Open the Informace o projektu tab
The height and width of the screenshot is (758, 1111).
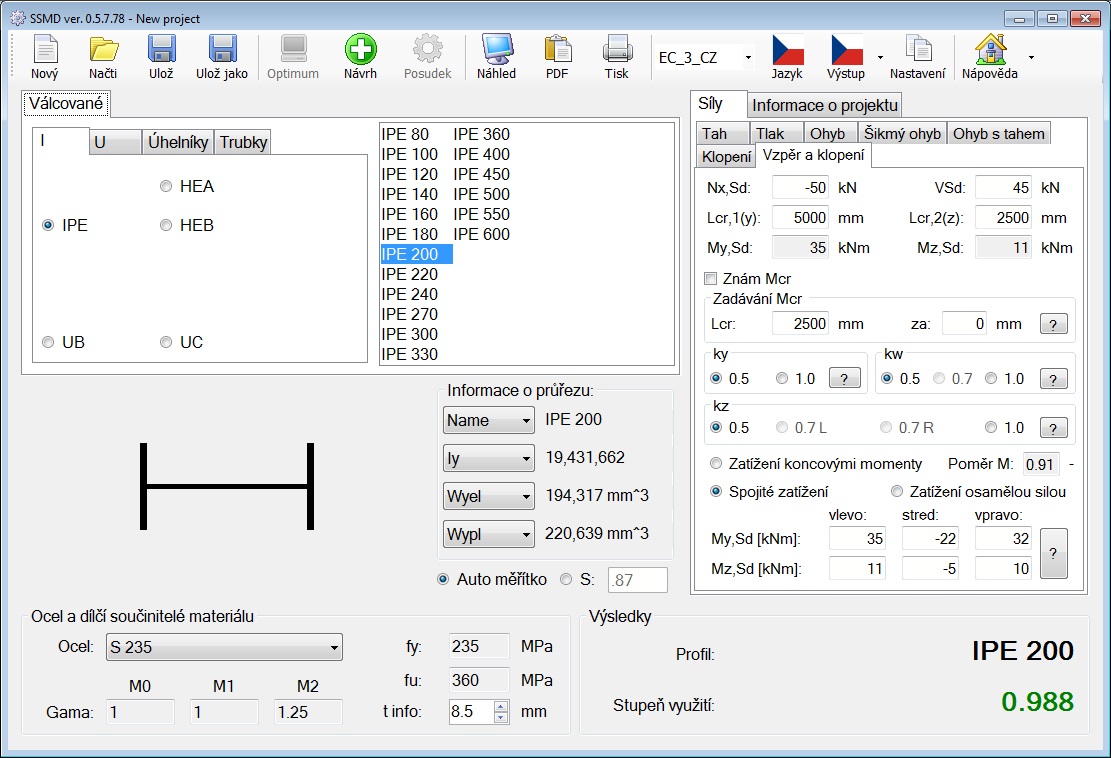825,105
